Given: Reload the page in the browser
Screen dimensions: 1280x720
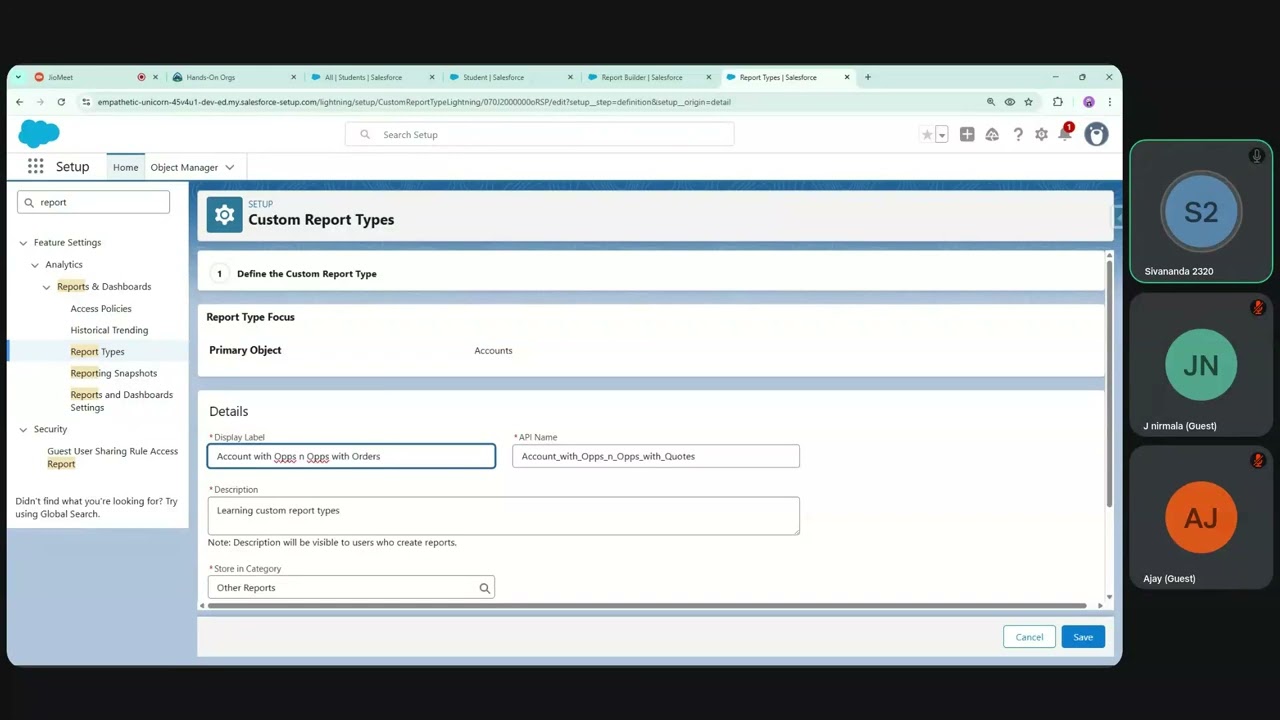Looking at the screenshot, I should pyautogui.click(x=61, y=102).
